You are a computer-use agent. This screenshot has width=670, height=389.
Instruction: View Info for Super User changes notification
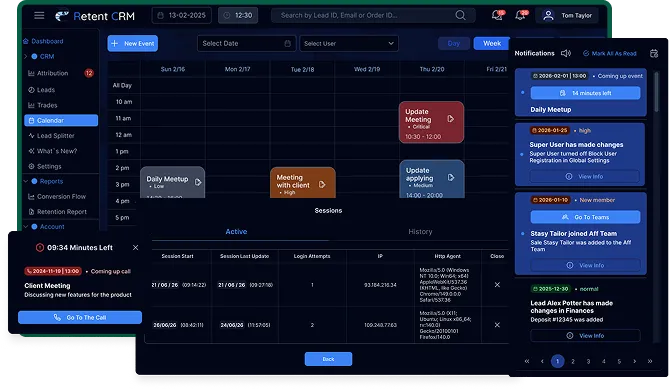coord(585,177)
